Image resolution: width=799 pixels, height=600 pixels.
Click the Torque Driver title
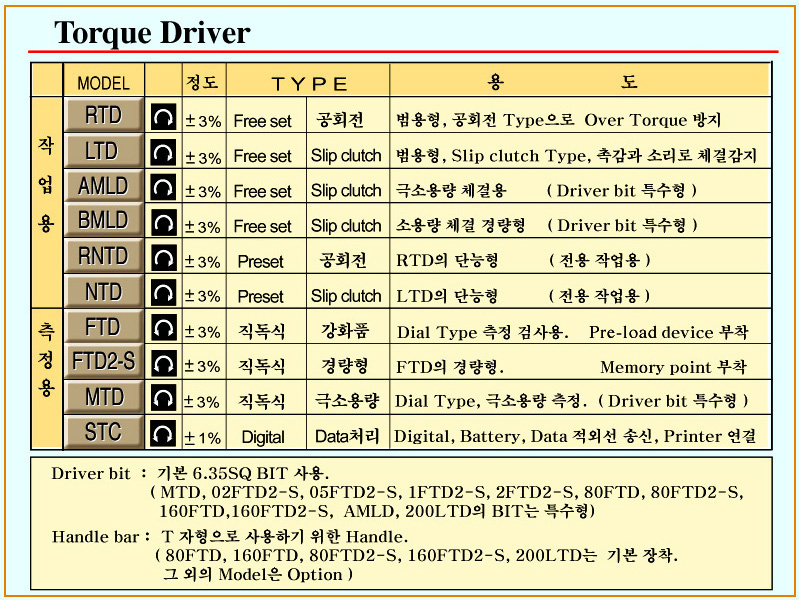point(152,32)
